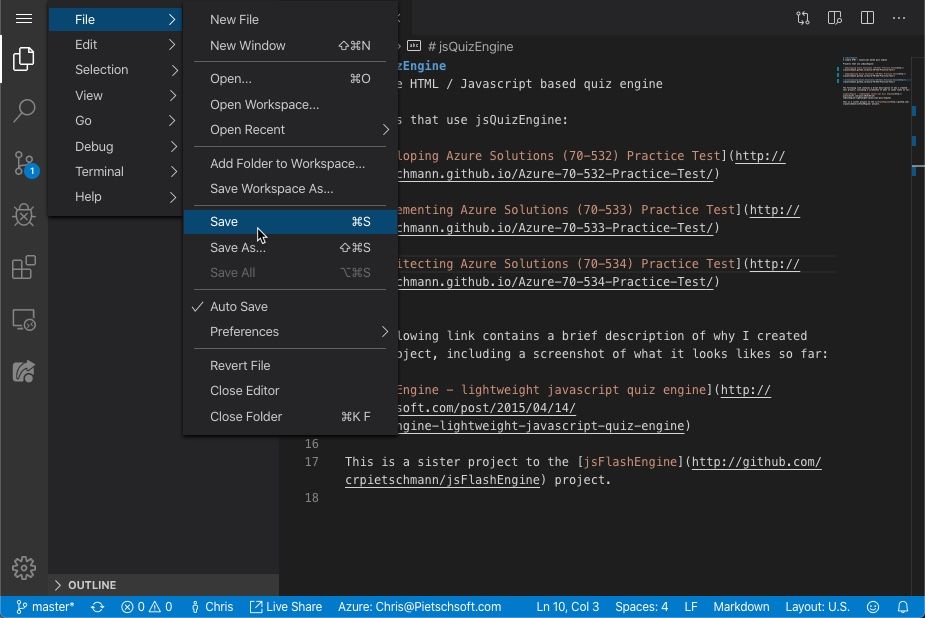This screenshot has width=925, height=618.
Task: Expand the Preferences submenu
Action: tap(290, 332)
